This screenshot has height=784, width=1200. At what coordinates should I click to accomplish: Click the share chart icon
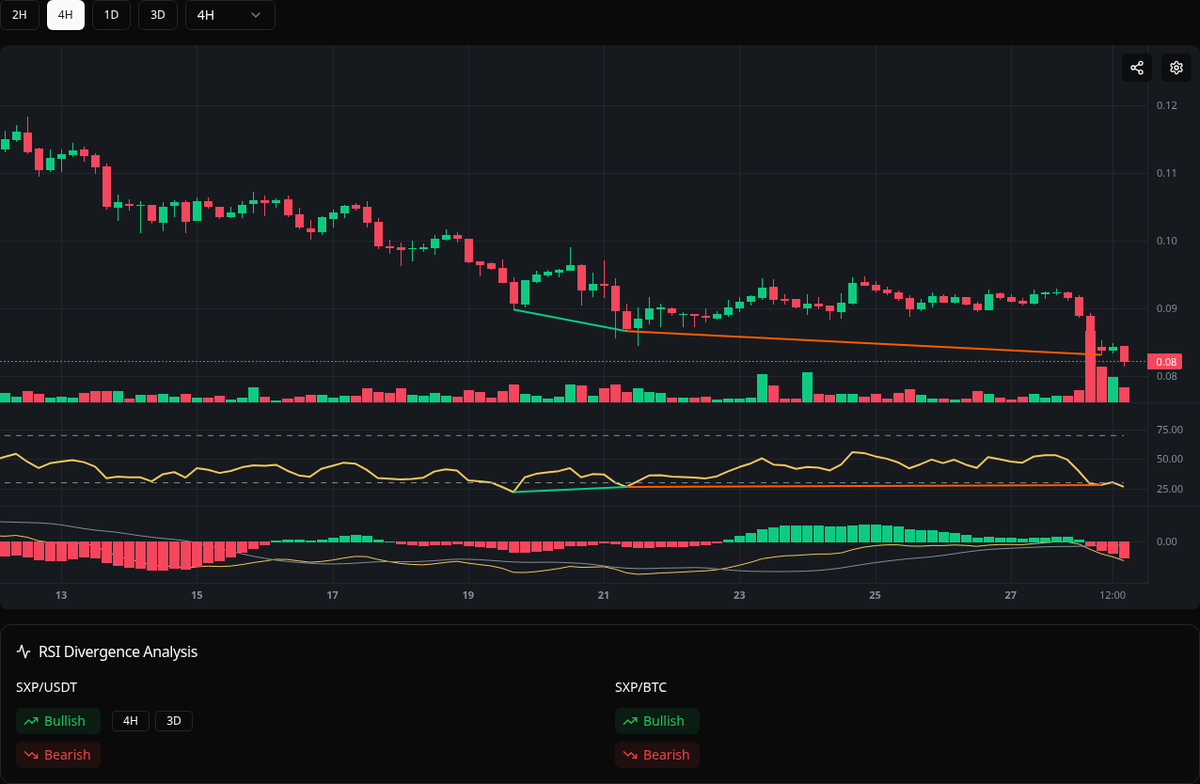coord(1136,67)
